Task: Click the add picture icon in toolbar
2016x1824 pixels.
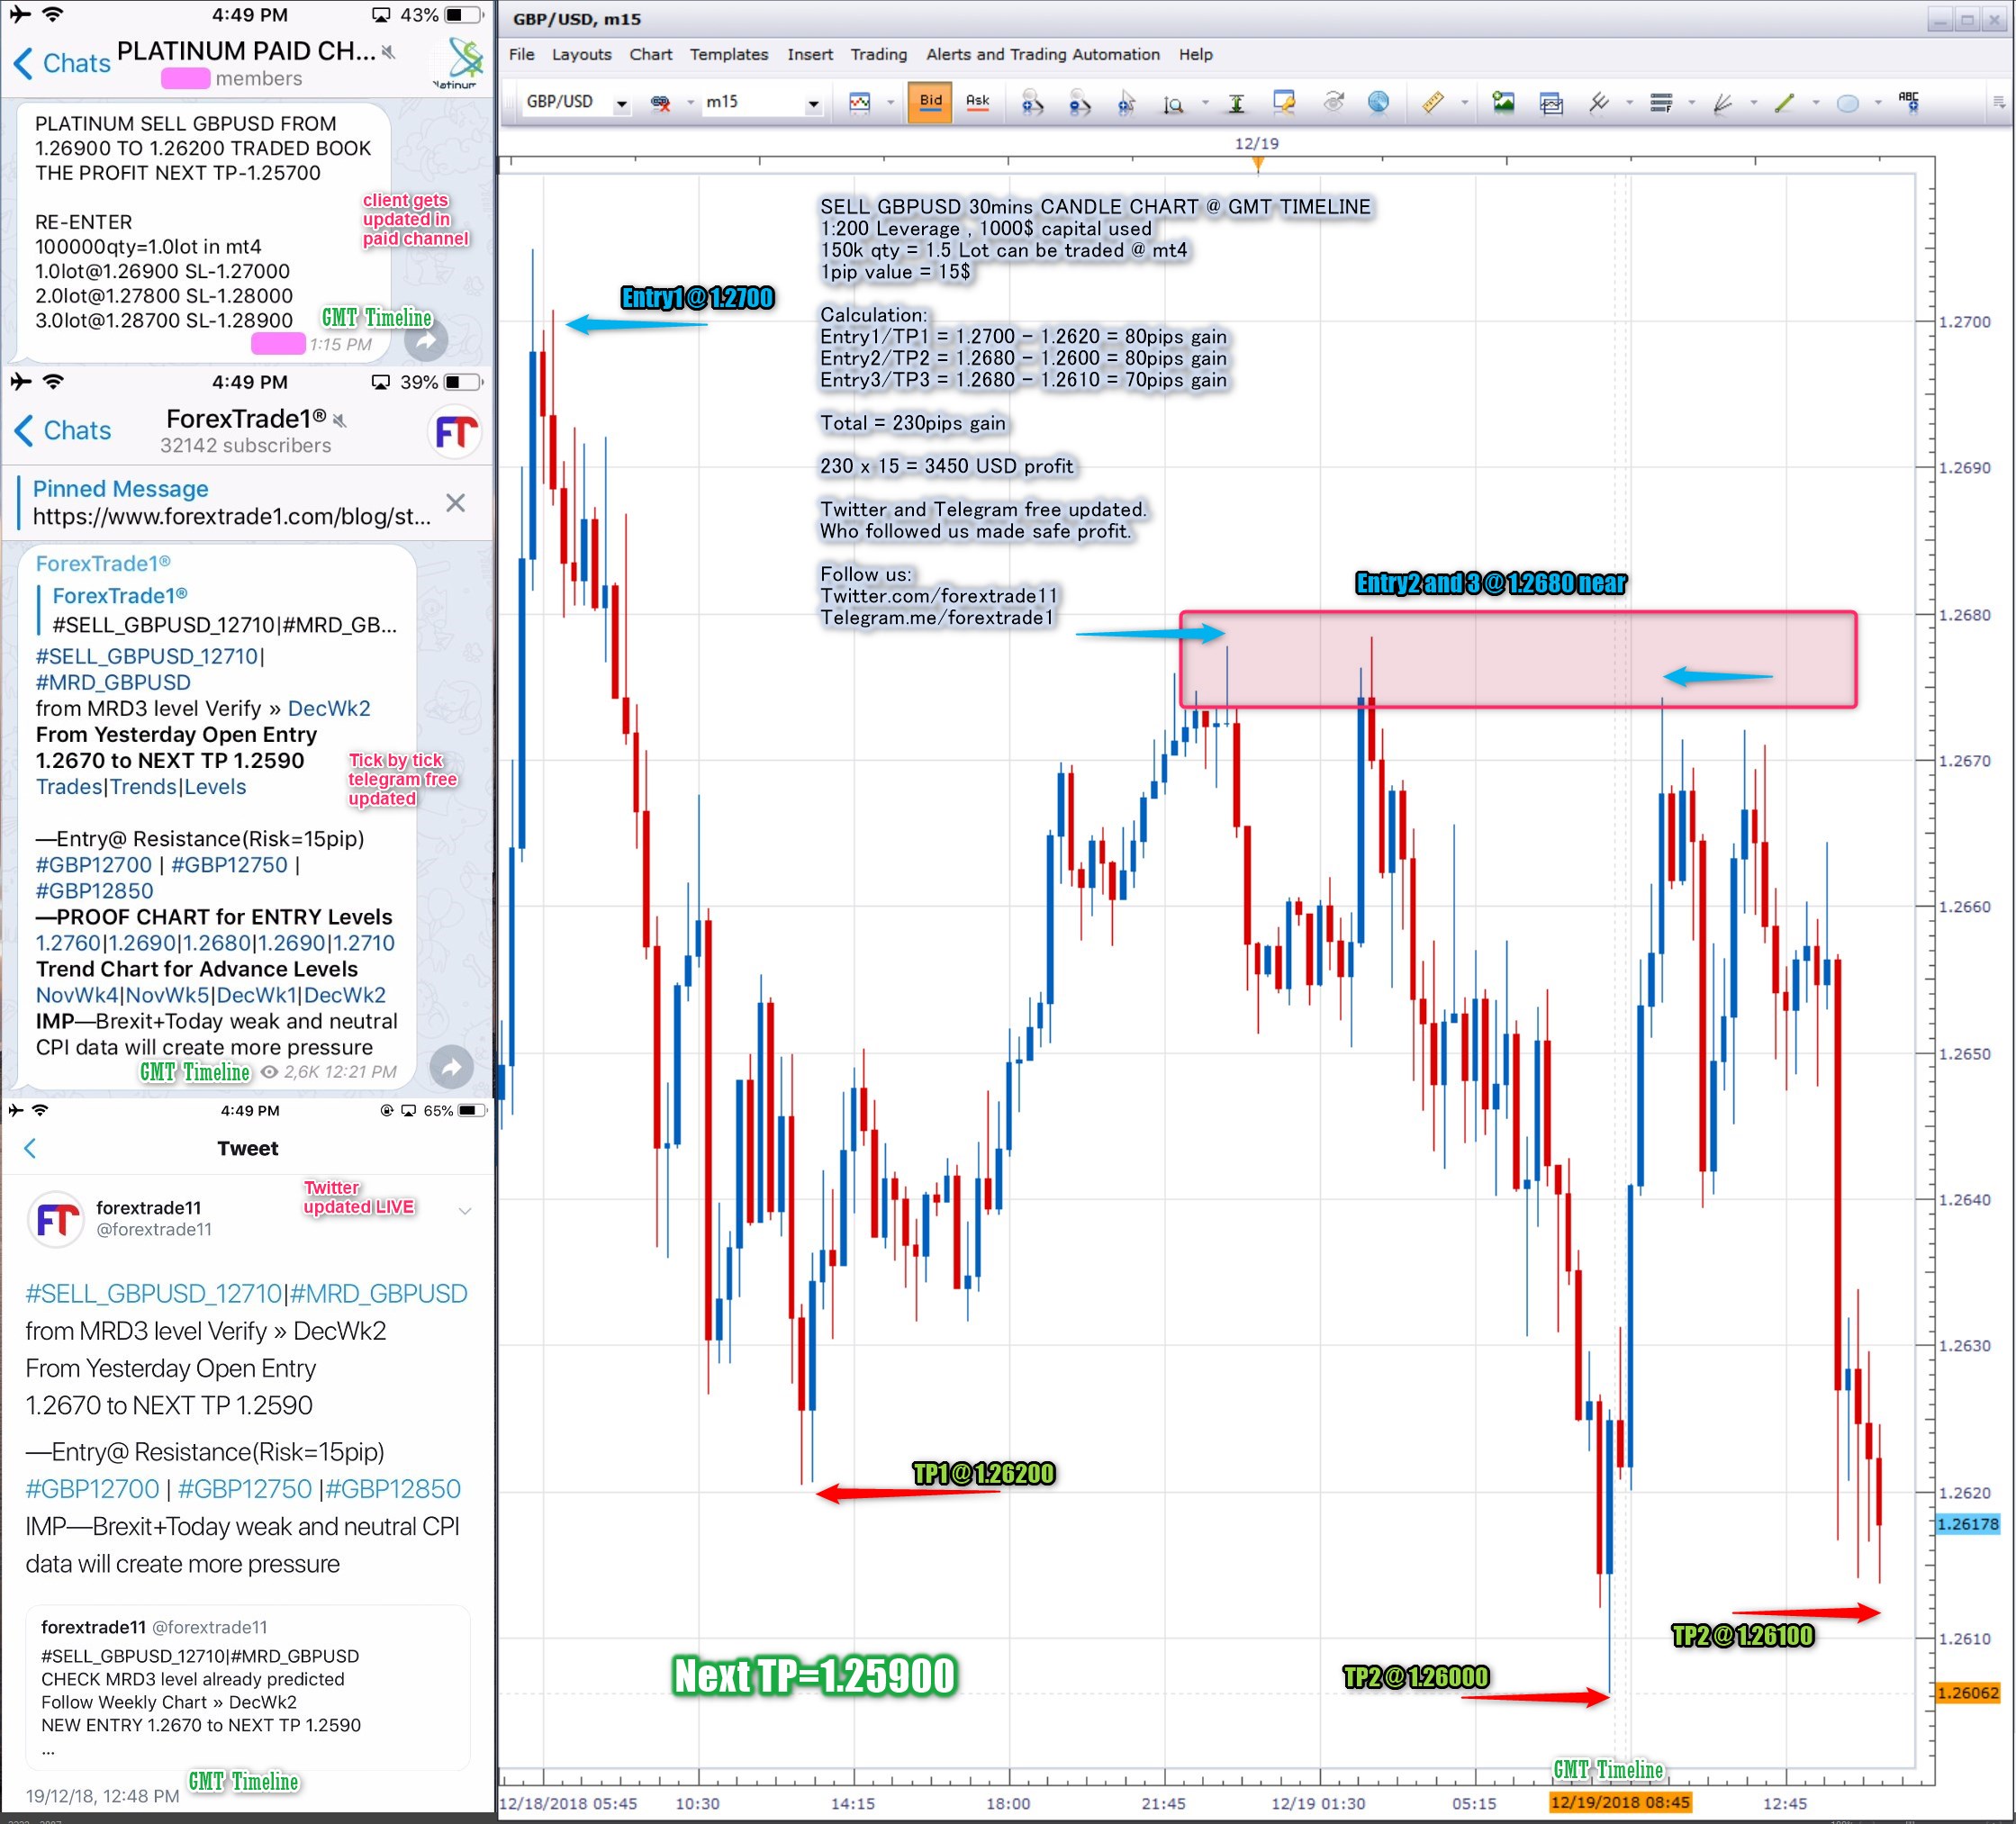Action: click(1503, 102)
